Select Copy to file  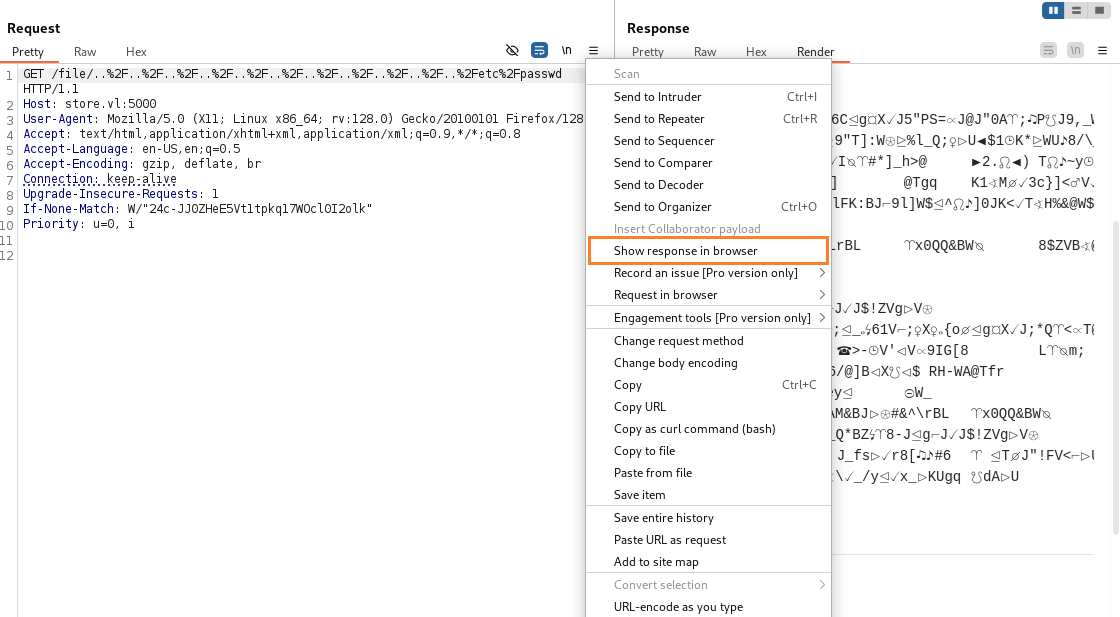tap(708, 451)
